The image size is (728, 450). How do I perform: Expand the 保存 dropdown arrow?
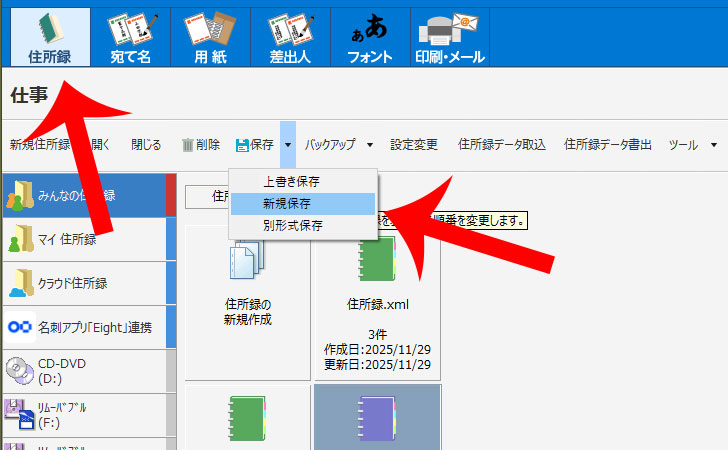tap(288, 145)
